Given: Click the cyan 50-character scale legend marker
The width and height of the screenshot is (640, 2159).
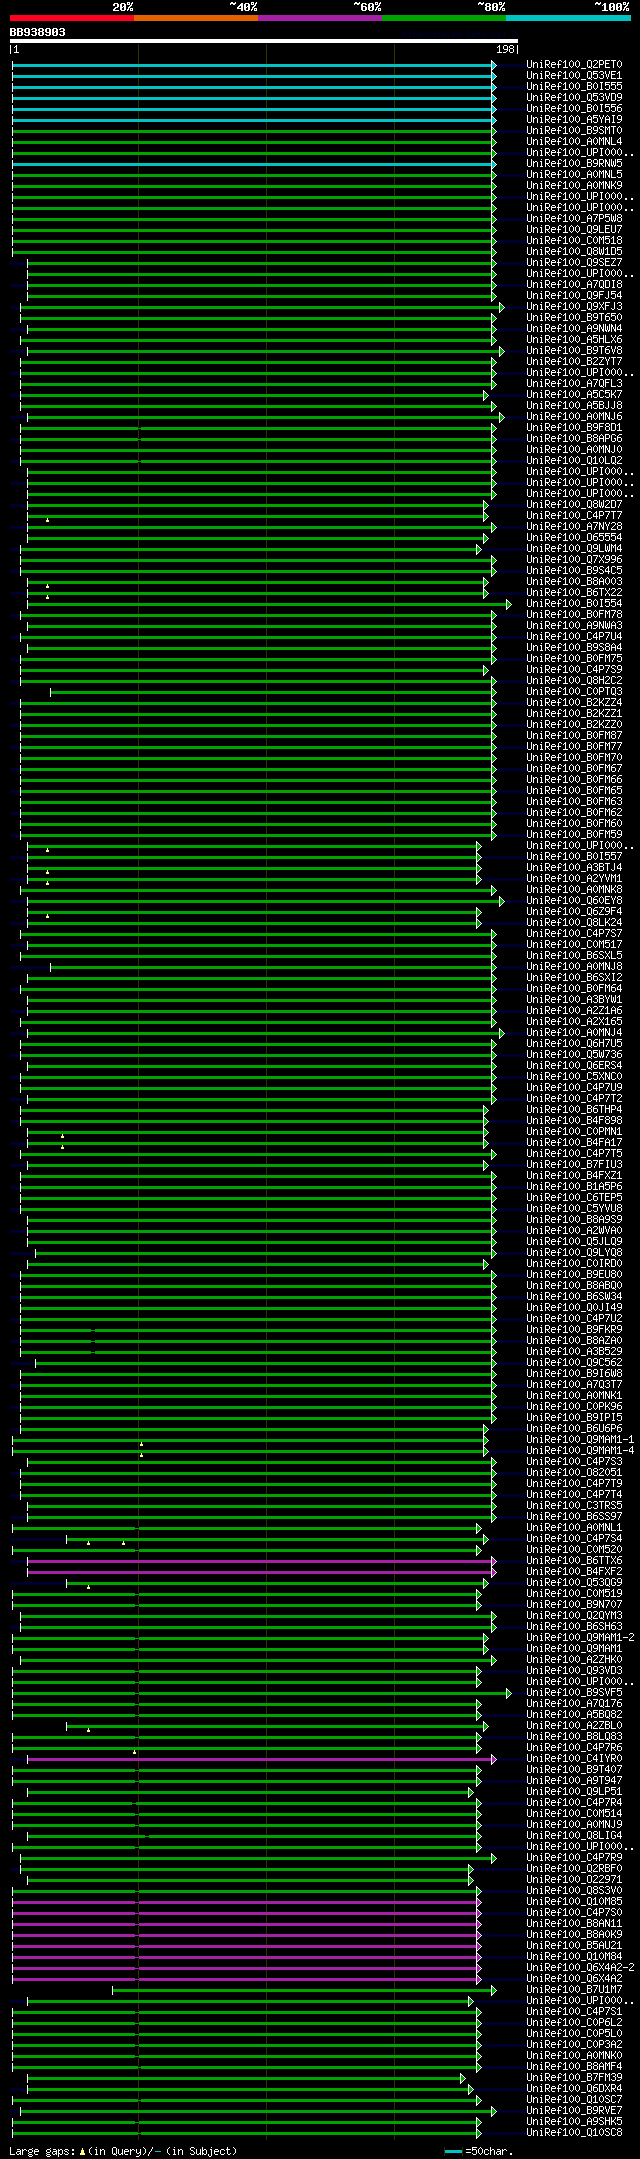Looking at the screenshot, I should tap(454, 2151).
